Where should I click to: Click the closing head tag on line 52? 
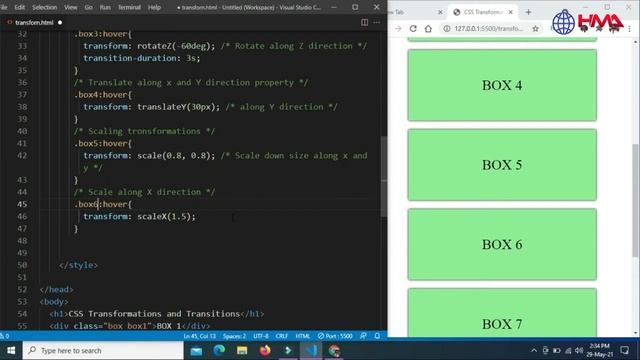point(56,289)
